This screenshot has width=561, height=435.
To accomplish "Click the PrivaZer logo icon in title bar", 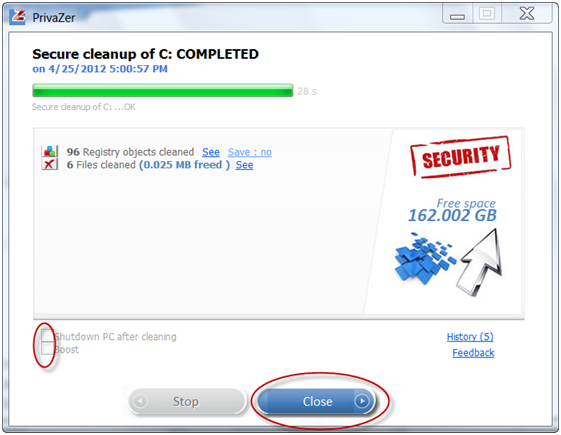I will point(17,16).
